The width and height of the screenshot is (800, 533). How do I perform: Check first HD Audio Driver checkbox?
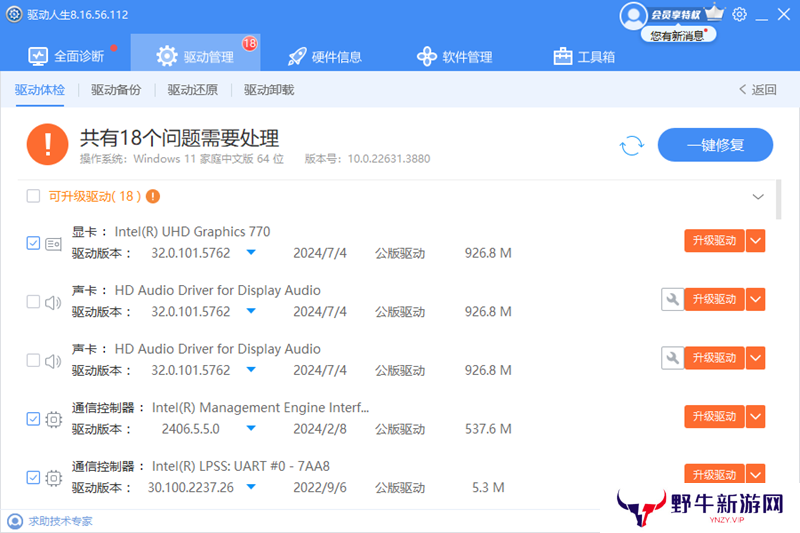33,302
